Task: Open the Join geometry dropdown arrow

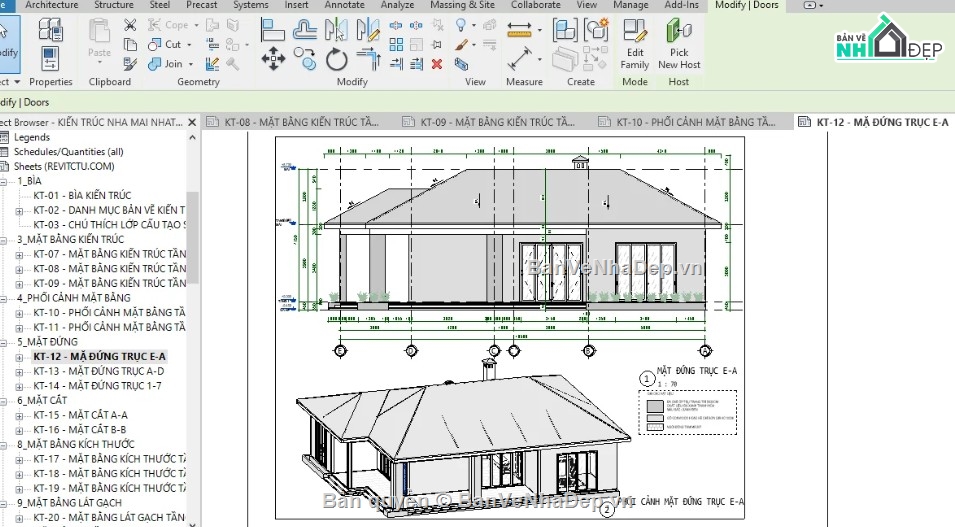Action: click(x=191, y=63)
